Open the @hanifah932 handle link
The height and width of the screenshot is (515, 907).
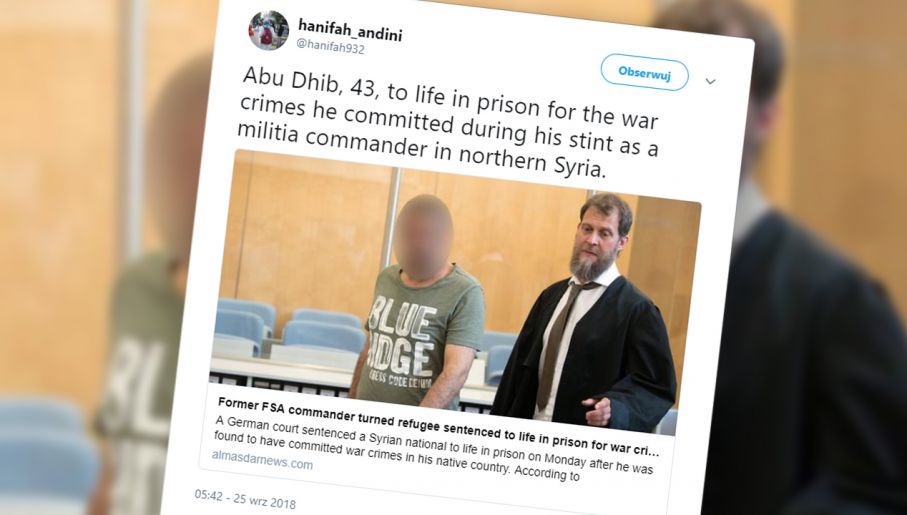tap(330, 48)
